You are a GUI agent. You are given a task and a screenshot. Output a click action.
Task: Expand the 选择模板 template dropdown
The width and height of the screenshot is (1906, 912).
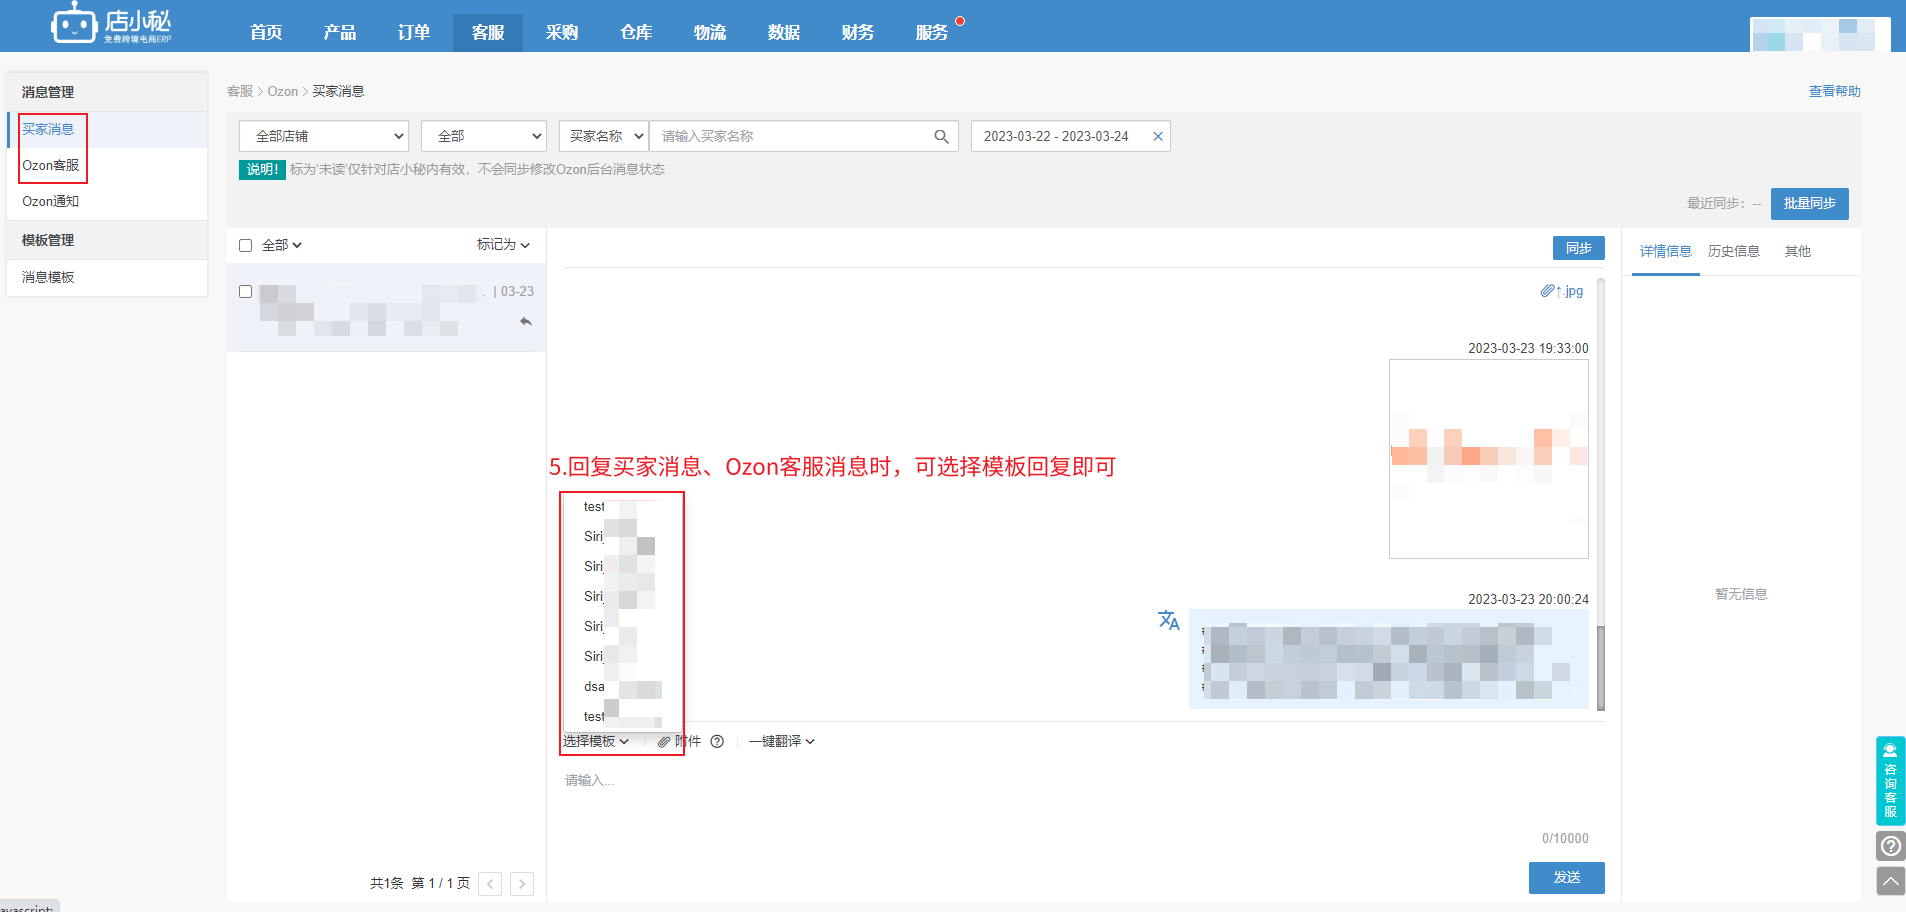(x=596, y=742)
